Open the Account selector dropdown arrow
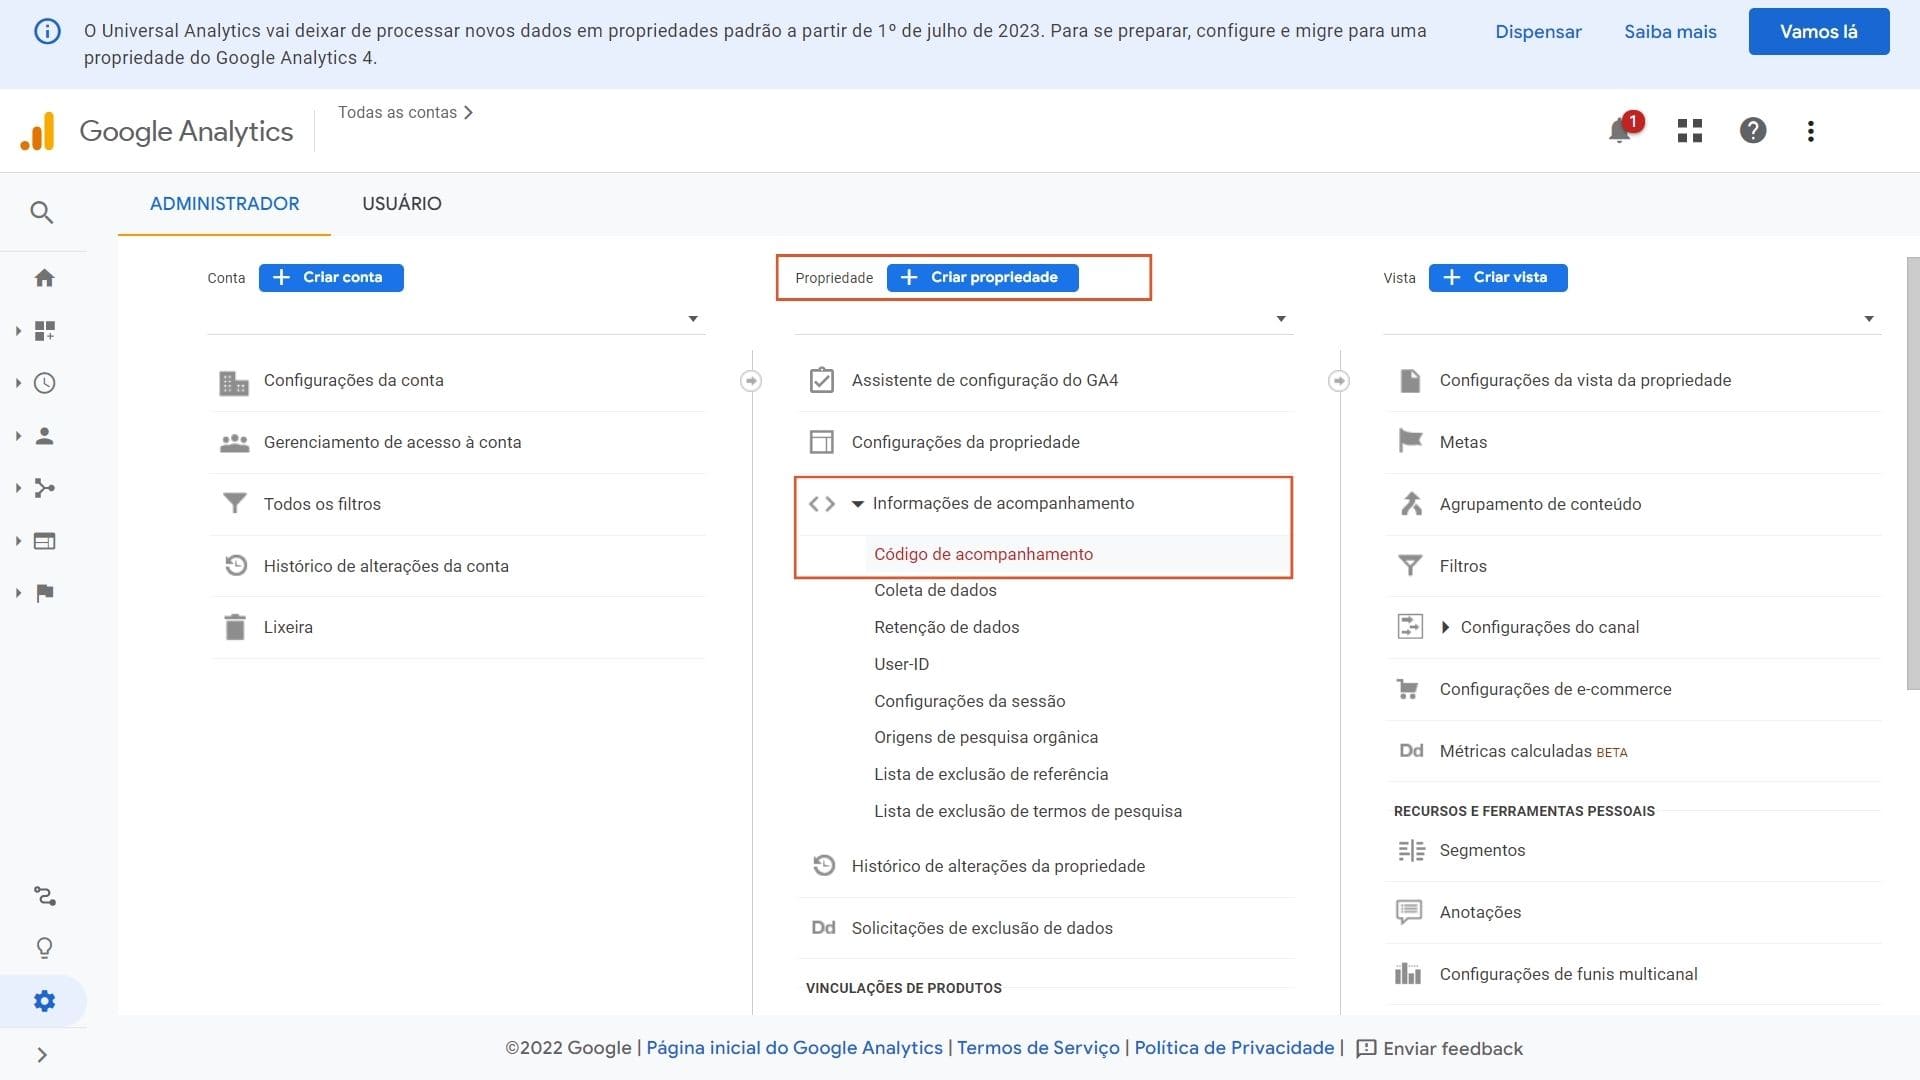 (x=692, y=319)
